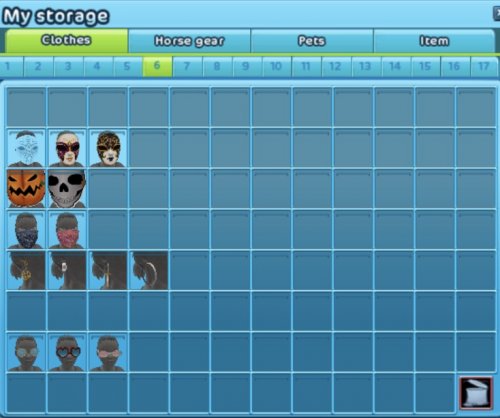
Task: Go to storage page 2
Action: (38, 66)
